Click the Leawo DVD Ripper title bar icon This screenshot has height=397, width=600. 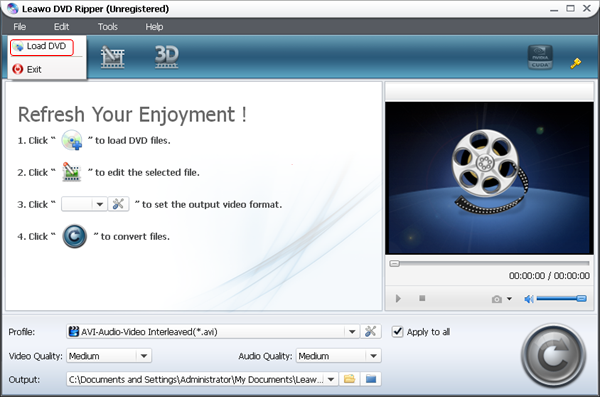click(x=13, y=8)
